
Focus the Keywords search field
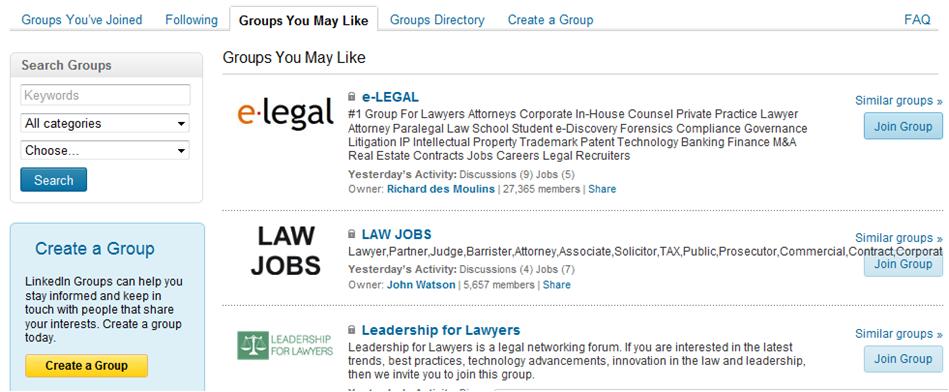(105, 96)
